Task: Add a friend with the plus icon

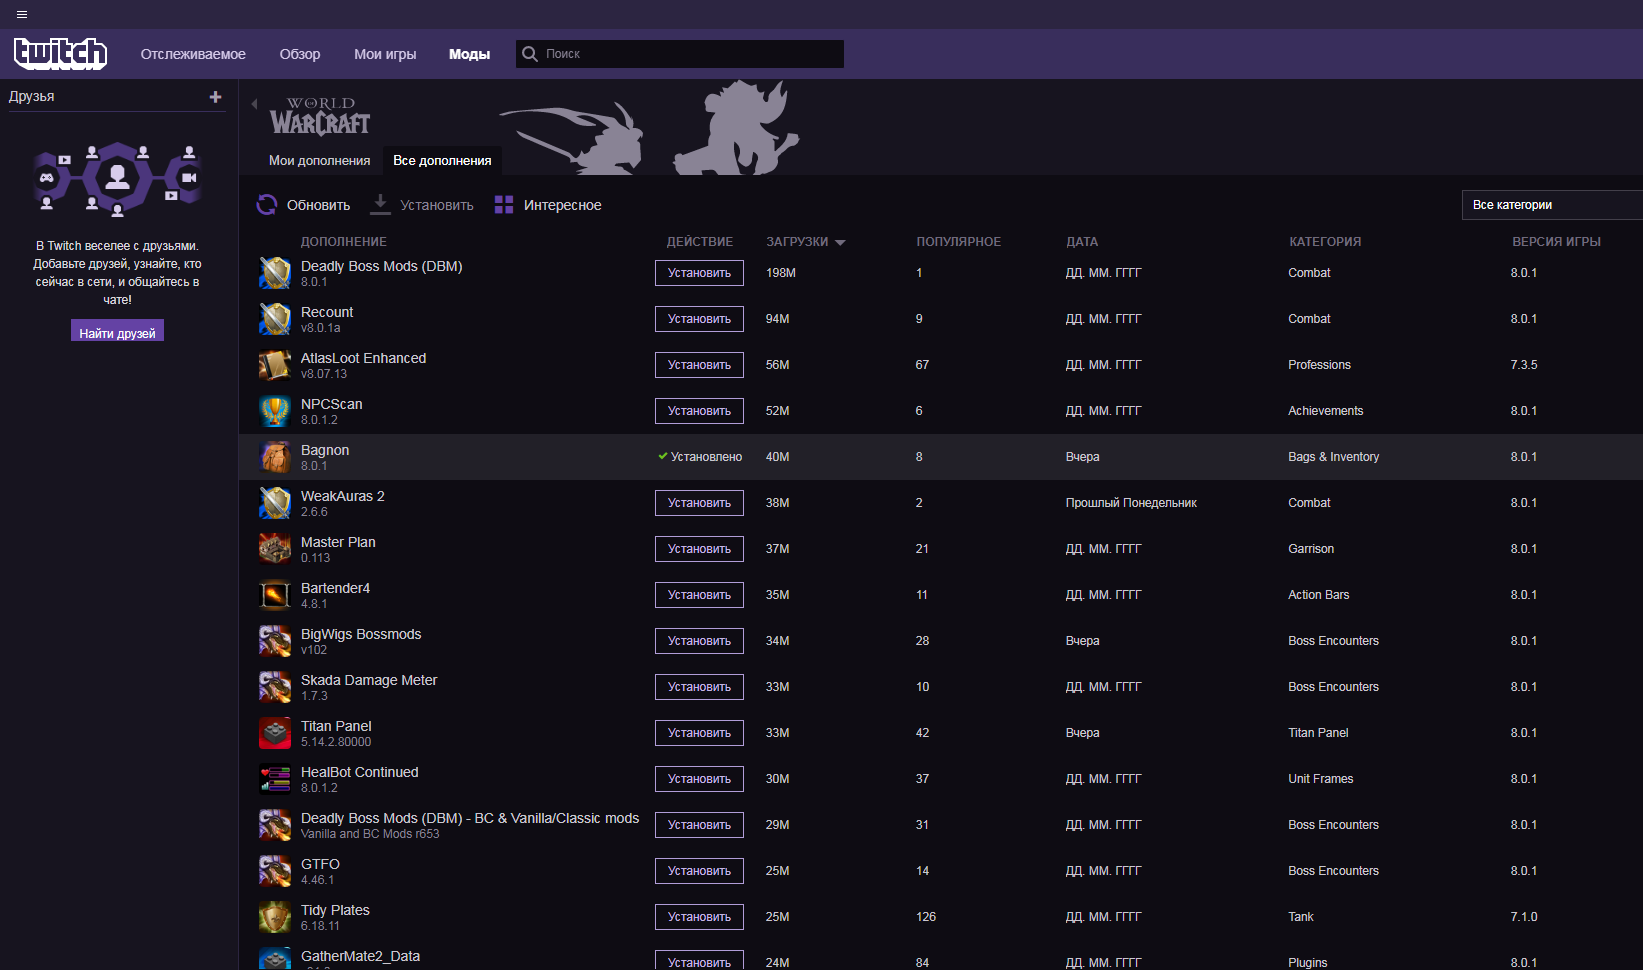Action: pos(215,97)
